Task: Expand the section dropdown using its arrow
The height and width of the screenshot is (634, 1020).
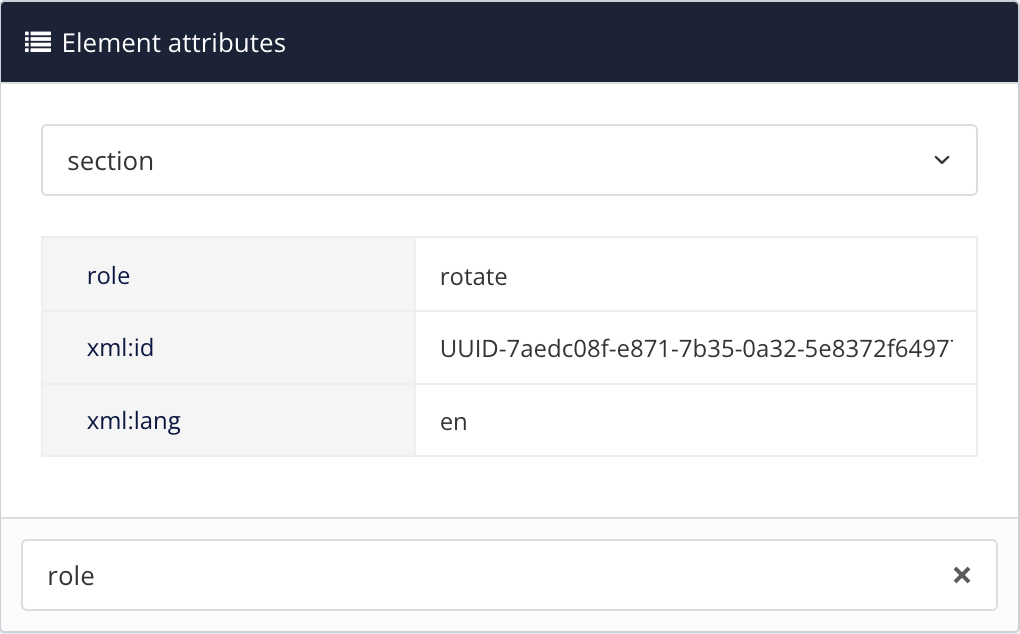Action: 941,159
